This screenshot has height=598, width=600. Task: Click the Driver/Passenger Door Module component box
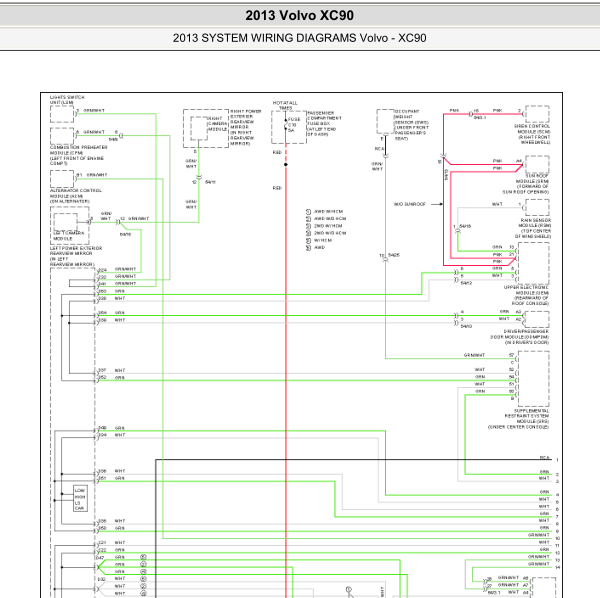pos(537,319)
